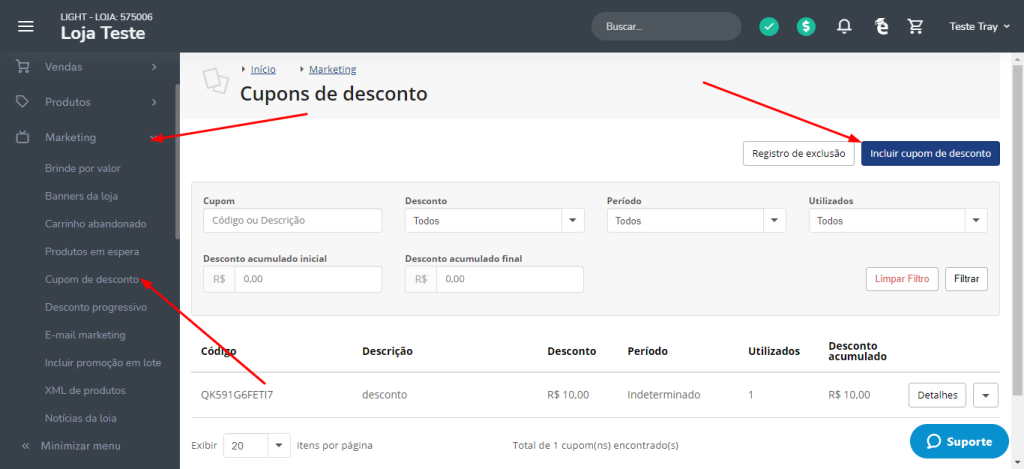Click the Descrição column header
This screenshot has width=1024, height=469.
[x=387, y=351]
